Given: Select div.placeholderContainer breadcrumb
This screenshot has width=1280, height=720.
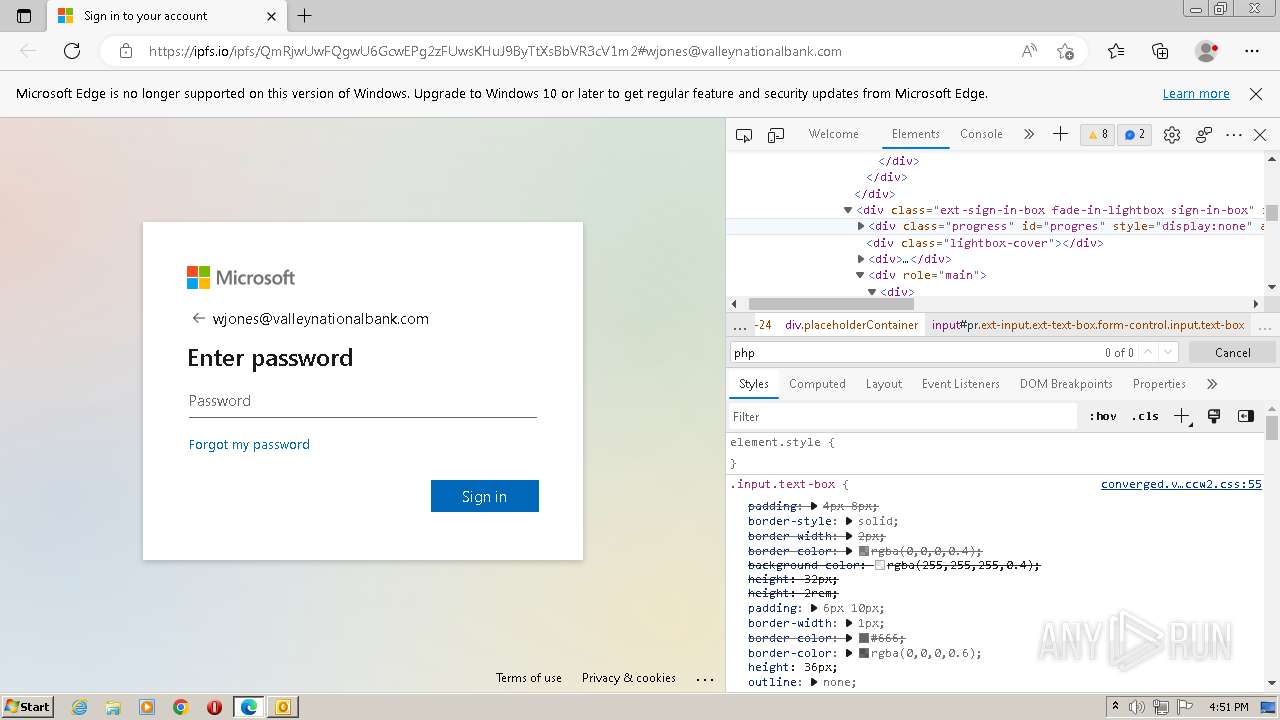Looking at the screenshot, I should coord(851,325).
